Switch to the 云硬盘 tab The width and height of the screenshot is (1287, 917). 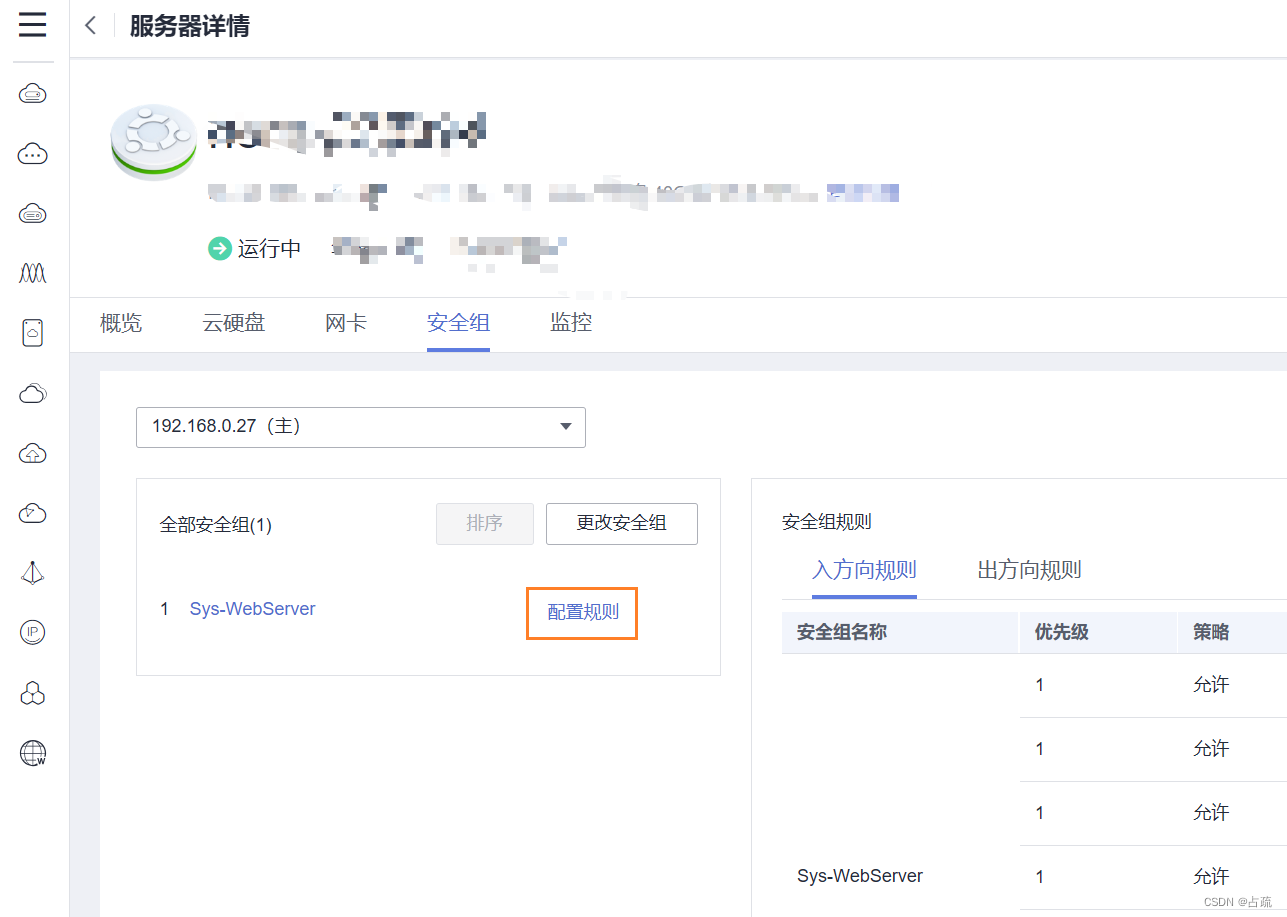234,323
